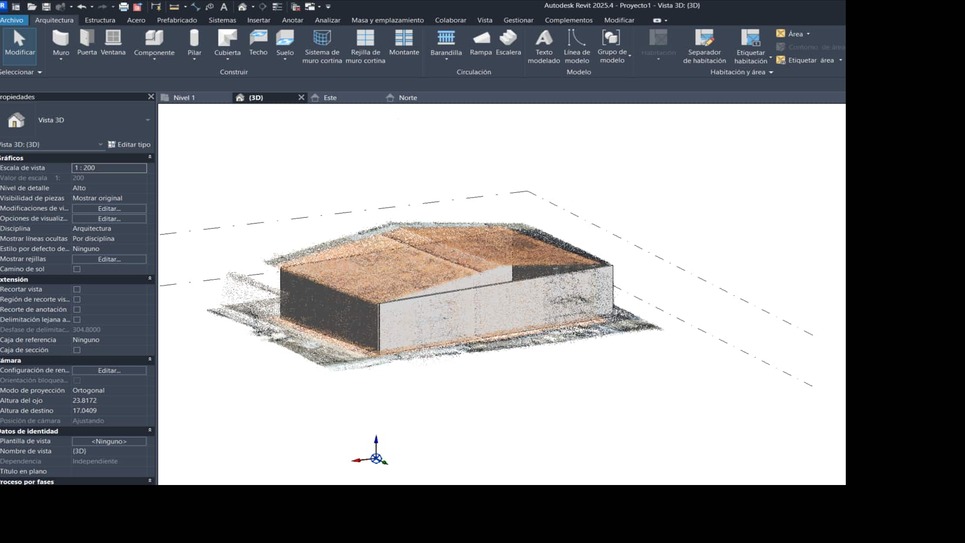Image resolution: width=965 pixels, height=543 pixels.
Task: Close the {3D} view tab
Action: [x=301, y=97]
